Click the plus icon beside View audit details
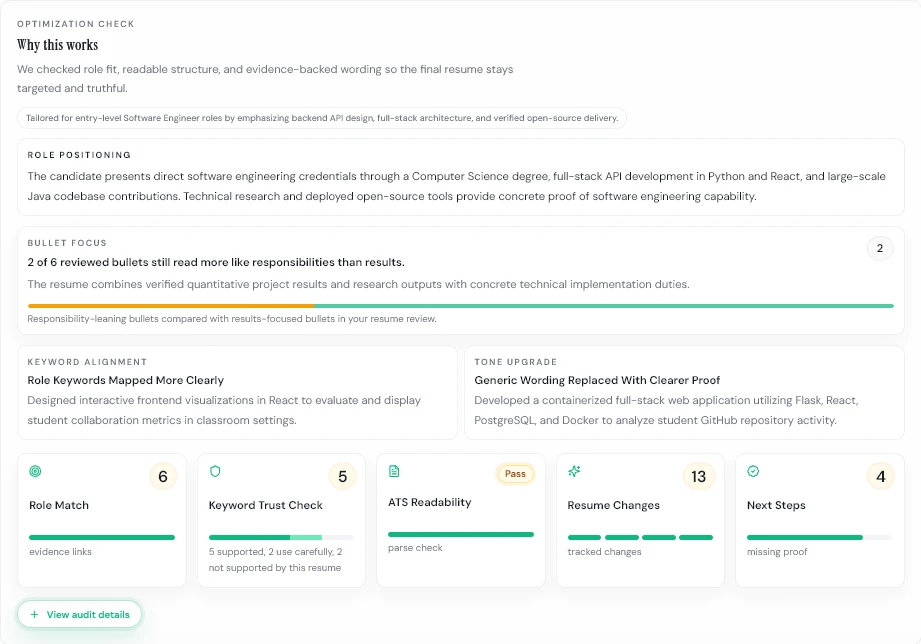Viewport: 921px width, 644px height. click(34, 615)
